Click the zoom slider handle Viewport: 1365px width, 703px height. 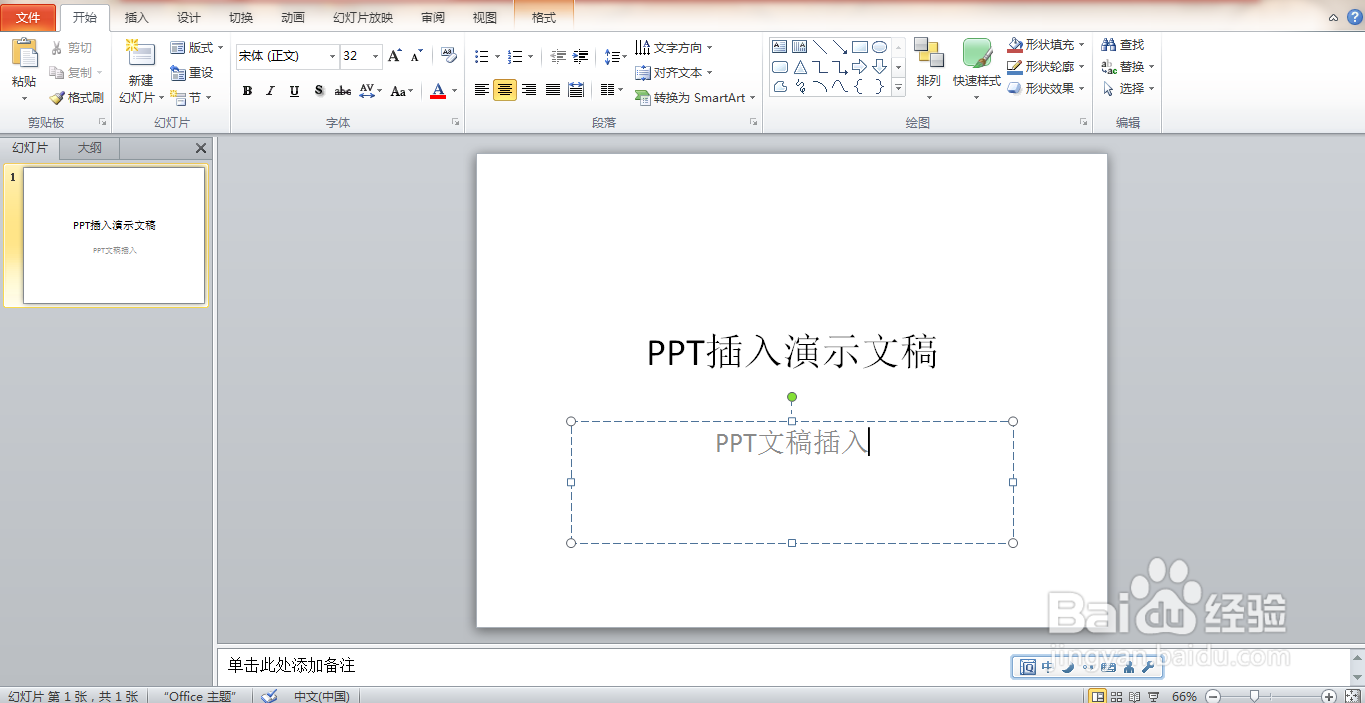point(1254,696)
